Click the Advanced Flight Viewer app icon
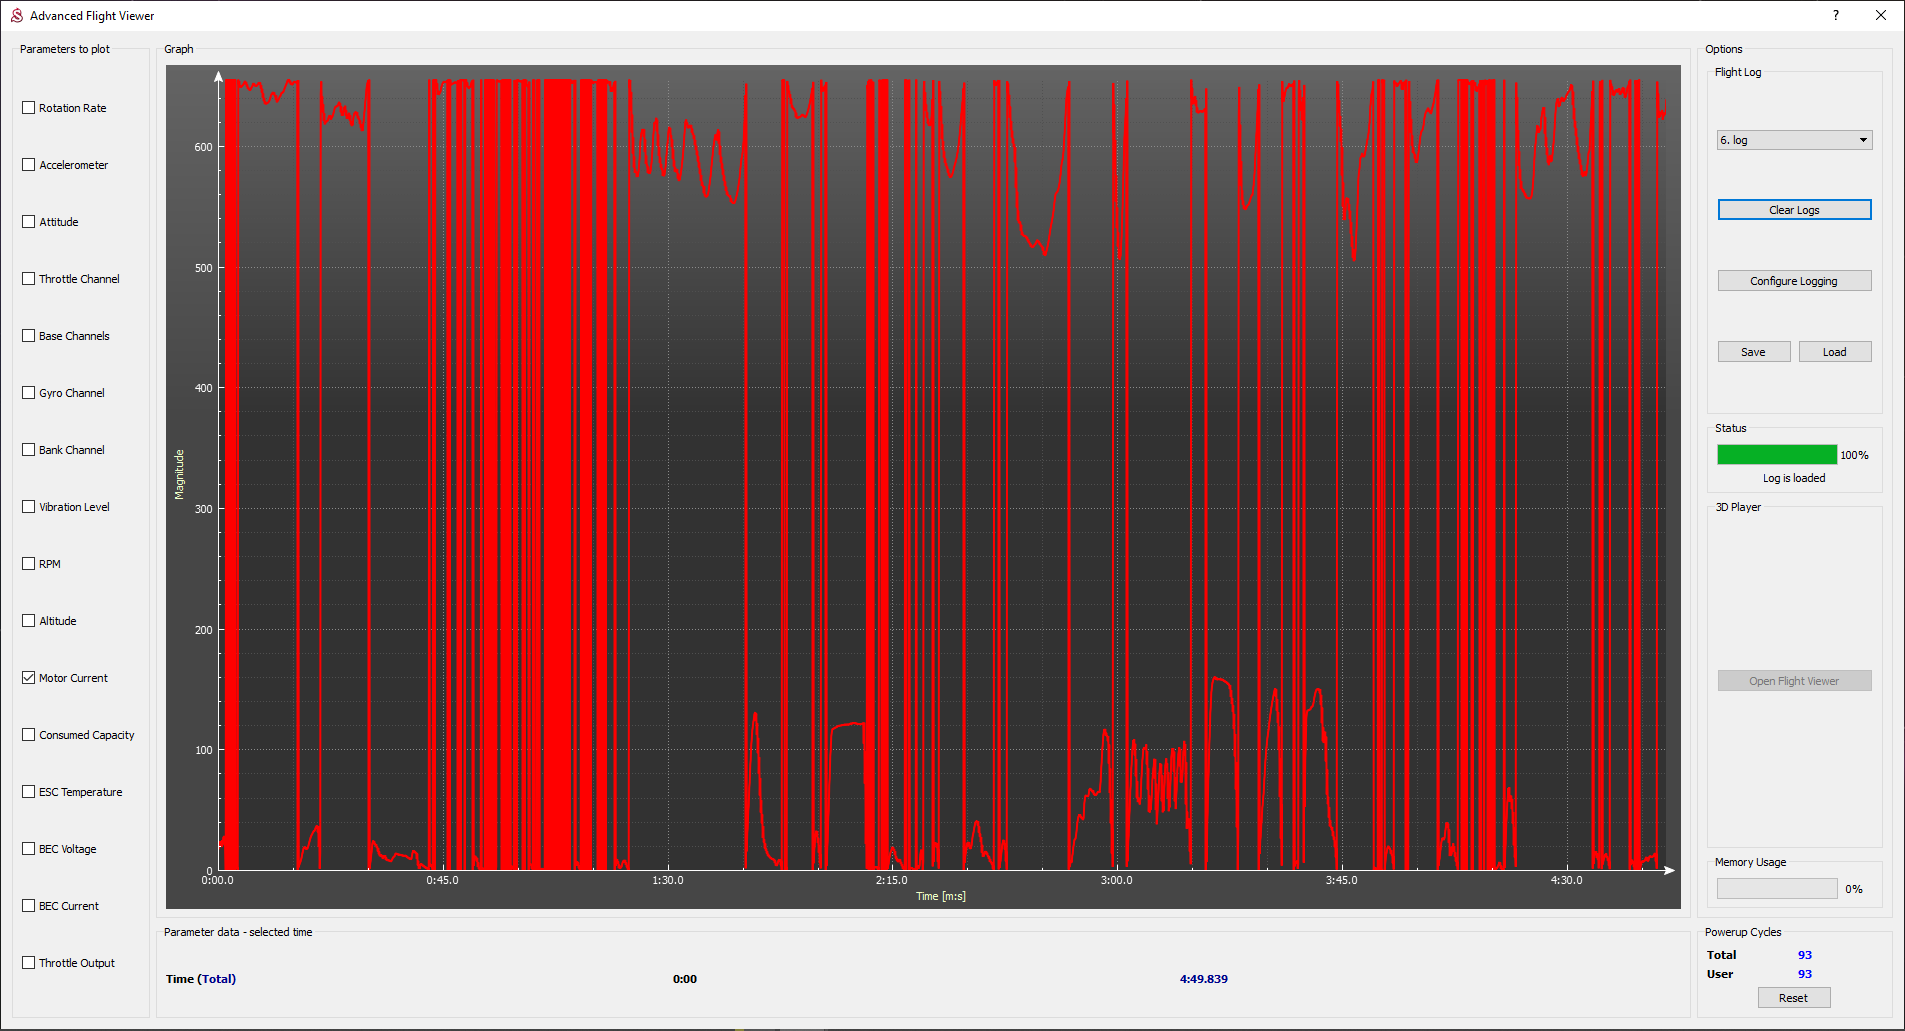The image size is (1905, 1031). pos(16,16)
